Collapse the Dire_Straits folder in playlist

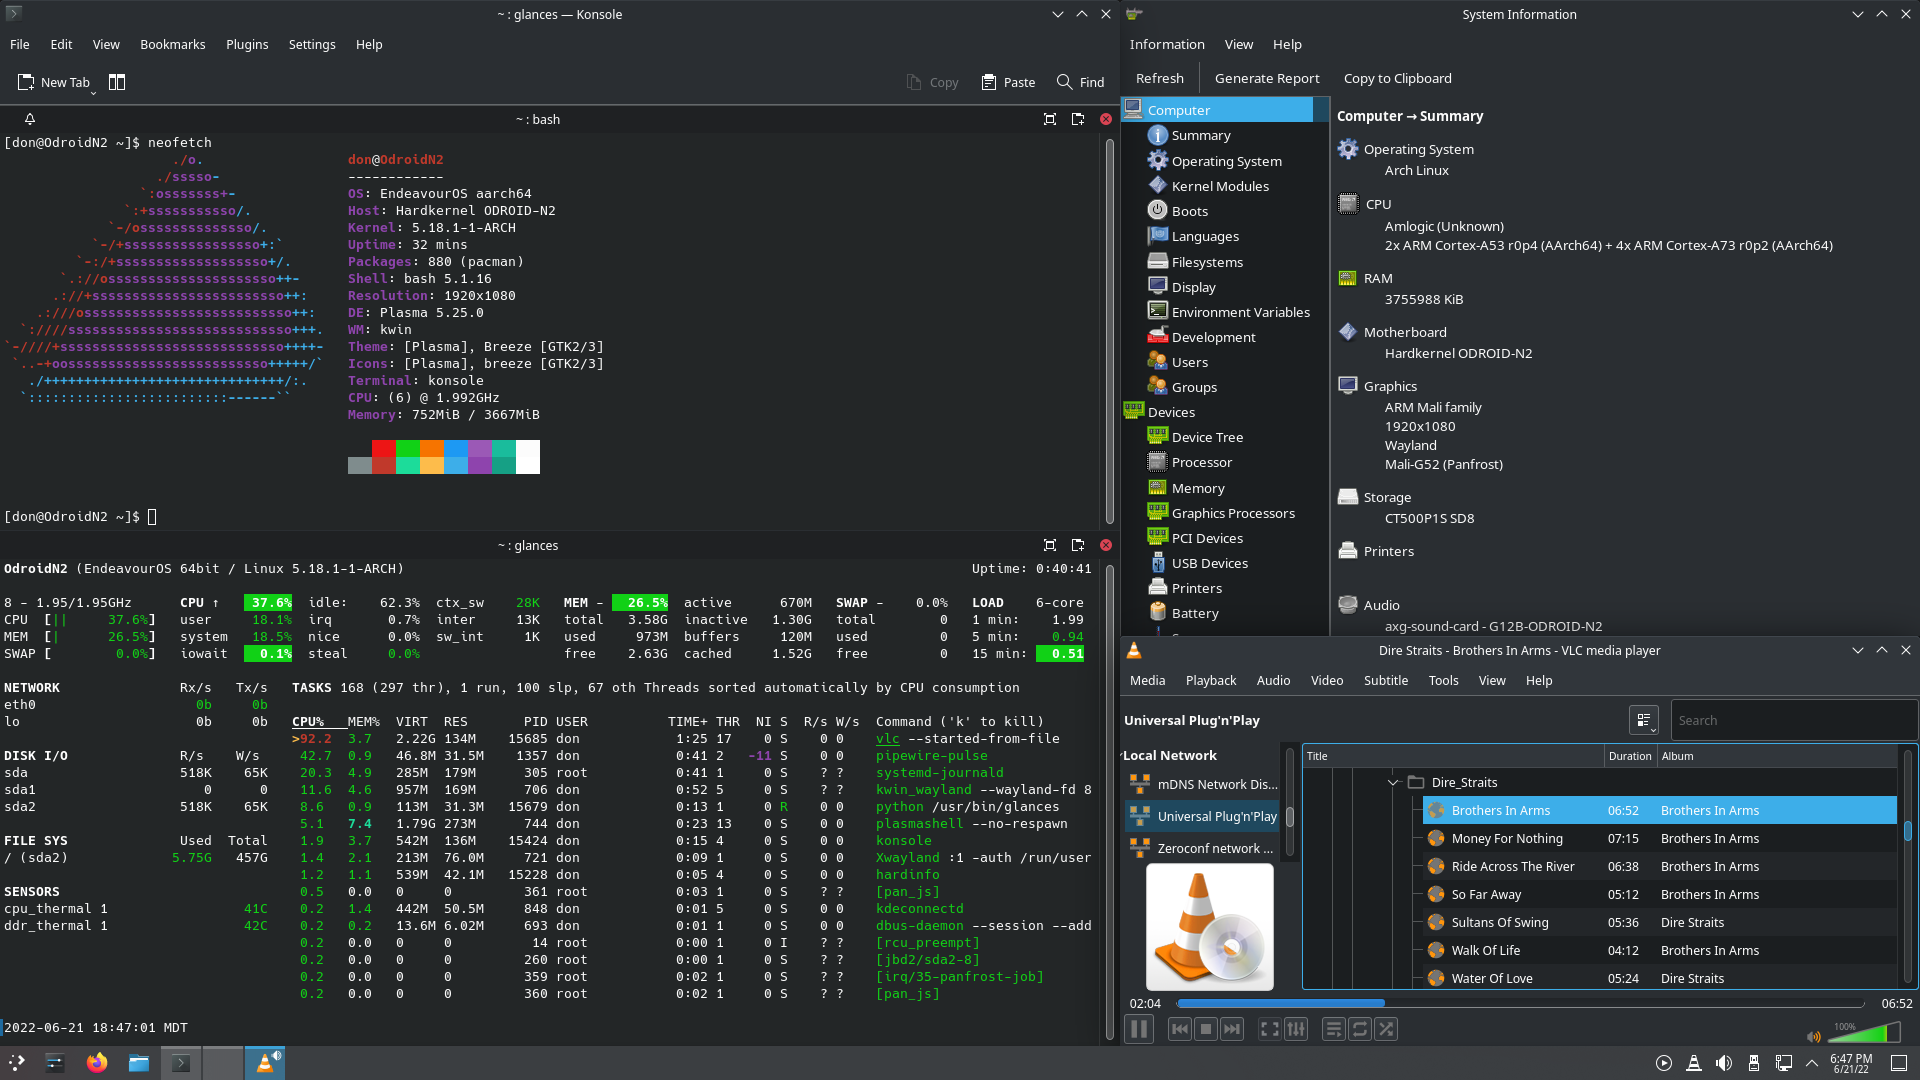coord(1393,782)
